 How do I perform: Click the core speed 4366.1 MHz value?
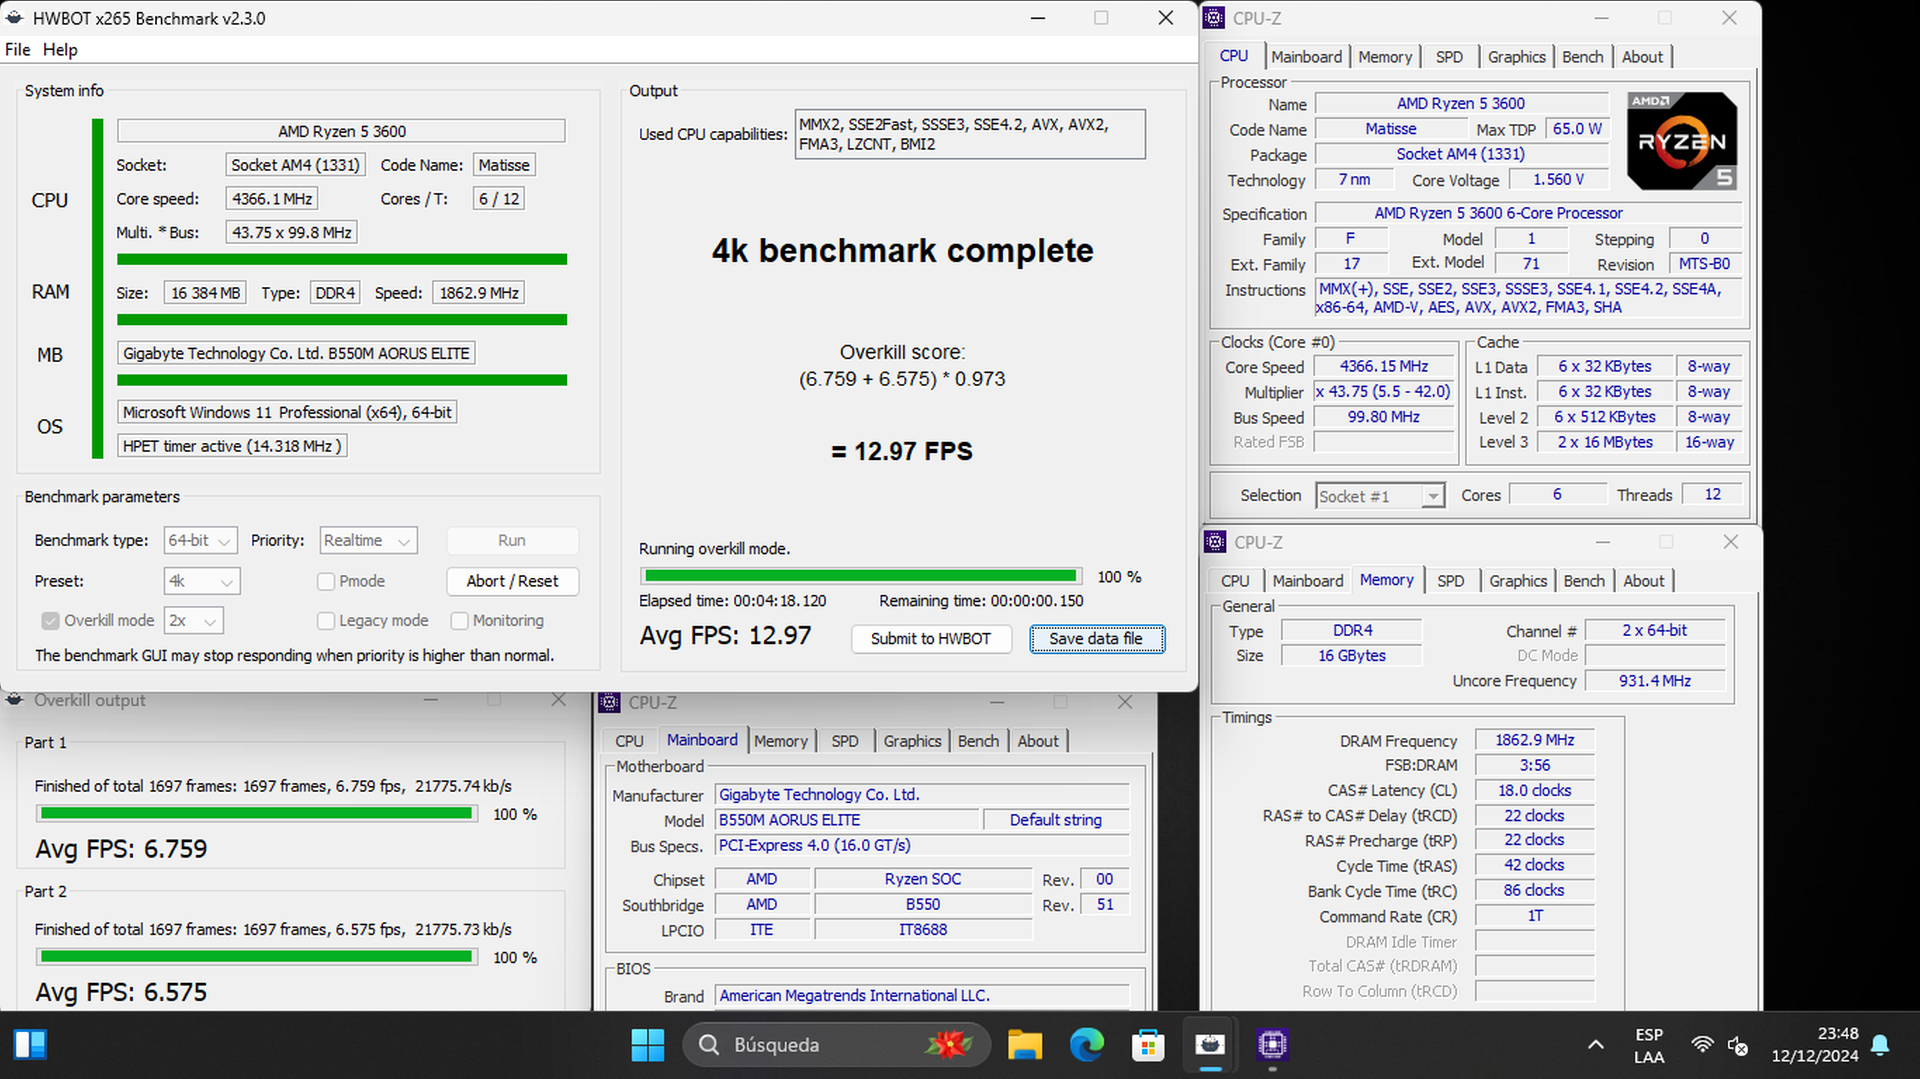pyautogui.click(x=272, y=199)
